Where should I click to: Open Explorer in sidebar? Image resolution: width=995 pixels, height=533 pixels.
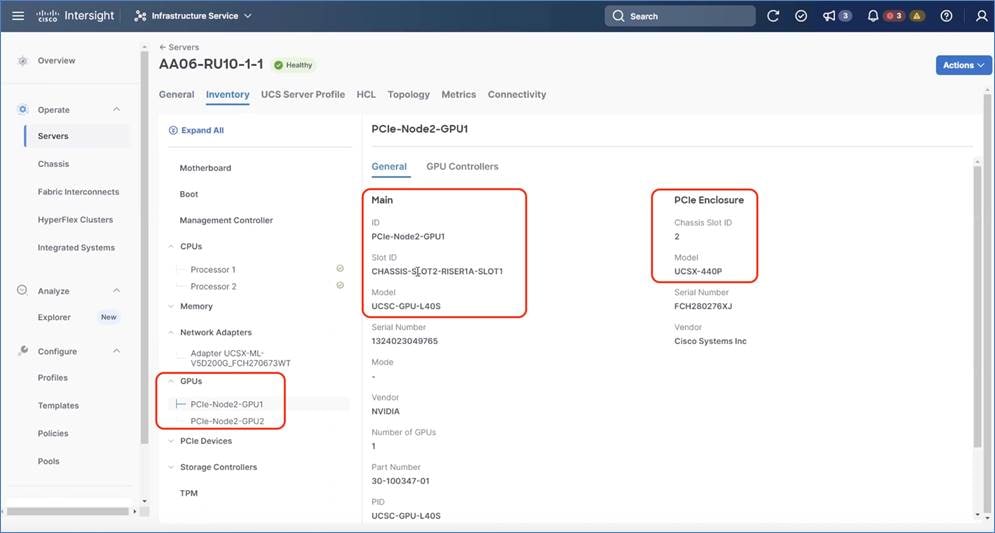(x=54, y=317)
